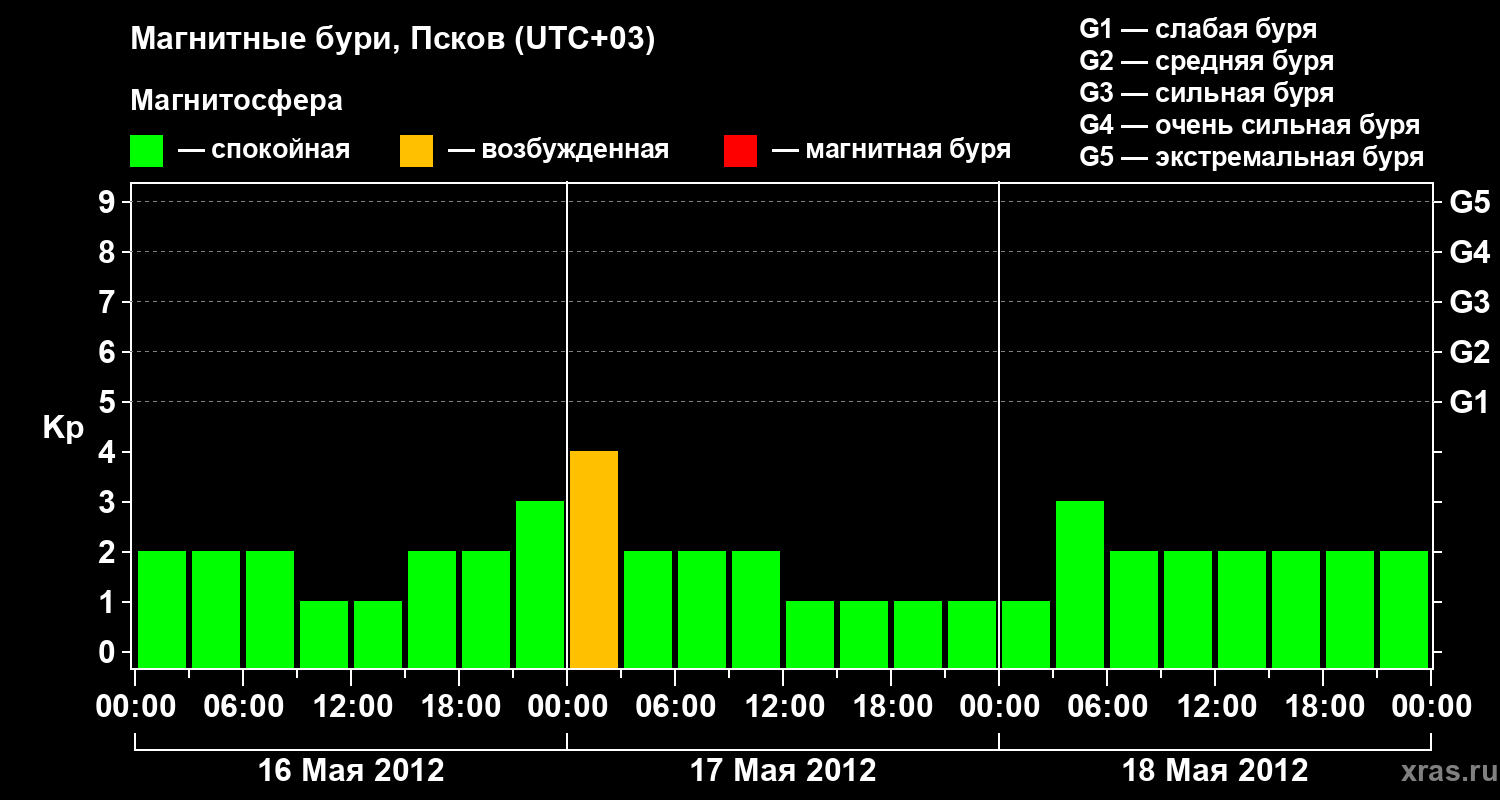The width and height of the screenshot is (1500, 800).
Task: Click the 'G5 — экстремальная буря' legend line
Action: (x=1252, y=157)
